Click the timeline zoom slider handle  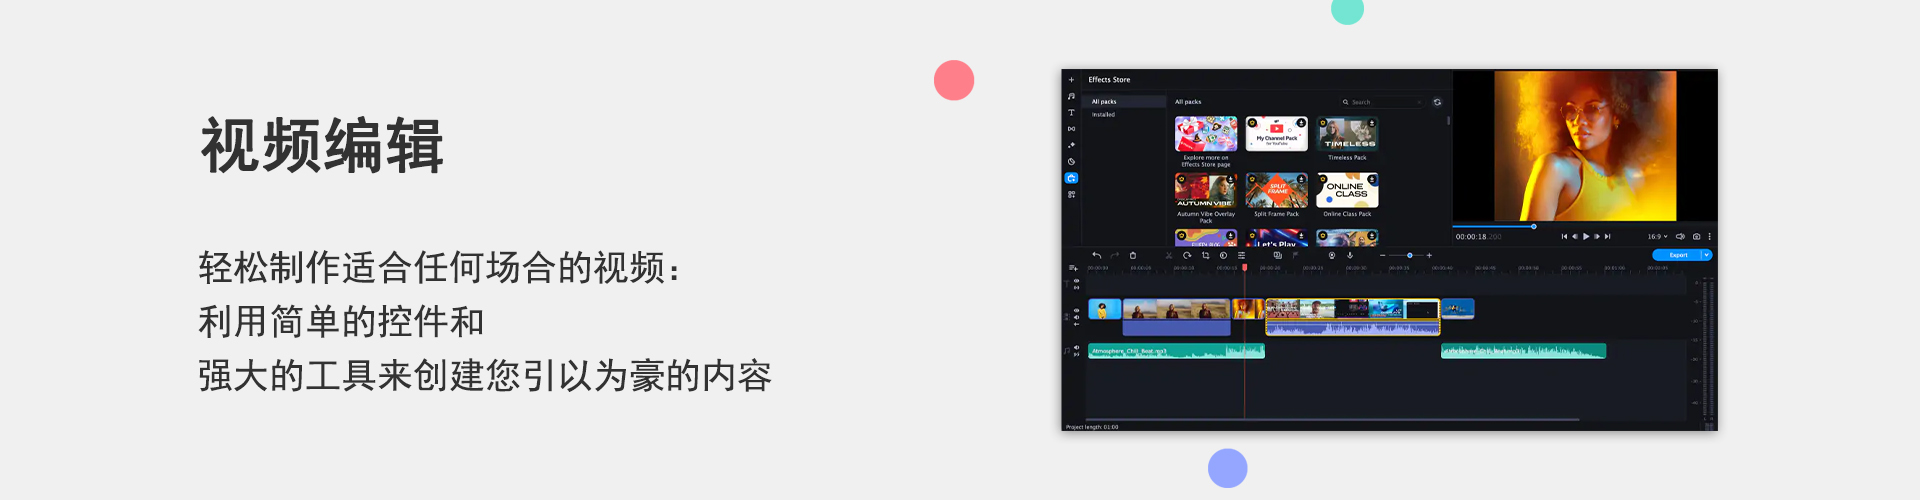(1410, 256)
